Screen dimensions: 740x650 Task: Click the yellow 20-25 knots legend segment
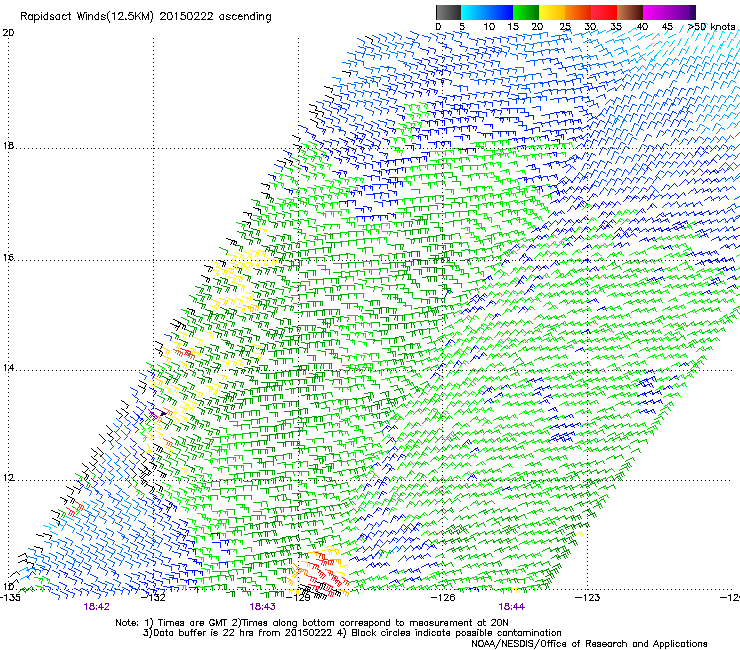pyautogui.click(x=552, y=12)
